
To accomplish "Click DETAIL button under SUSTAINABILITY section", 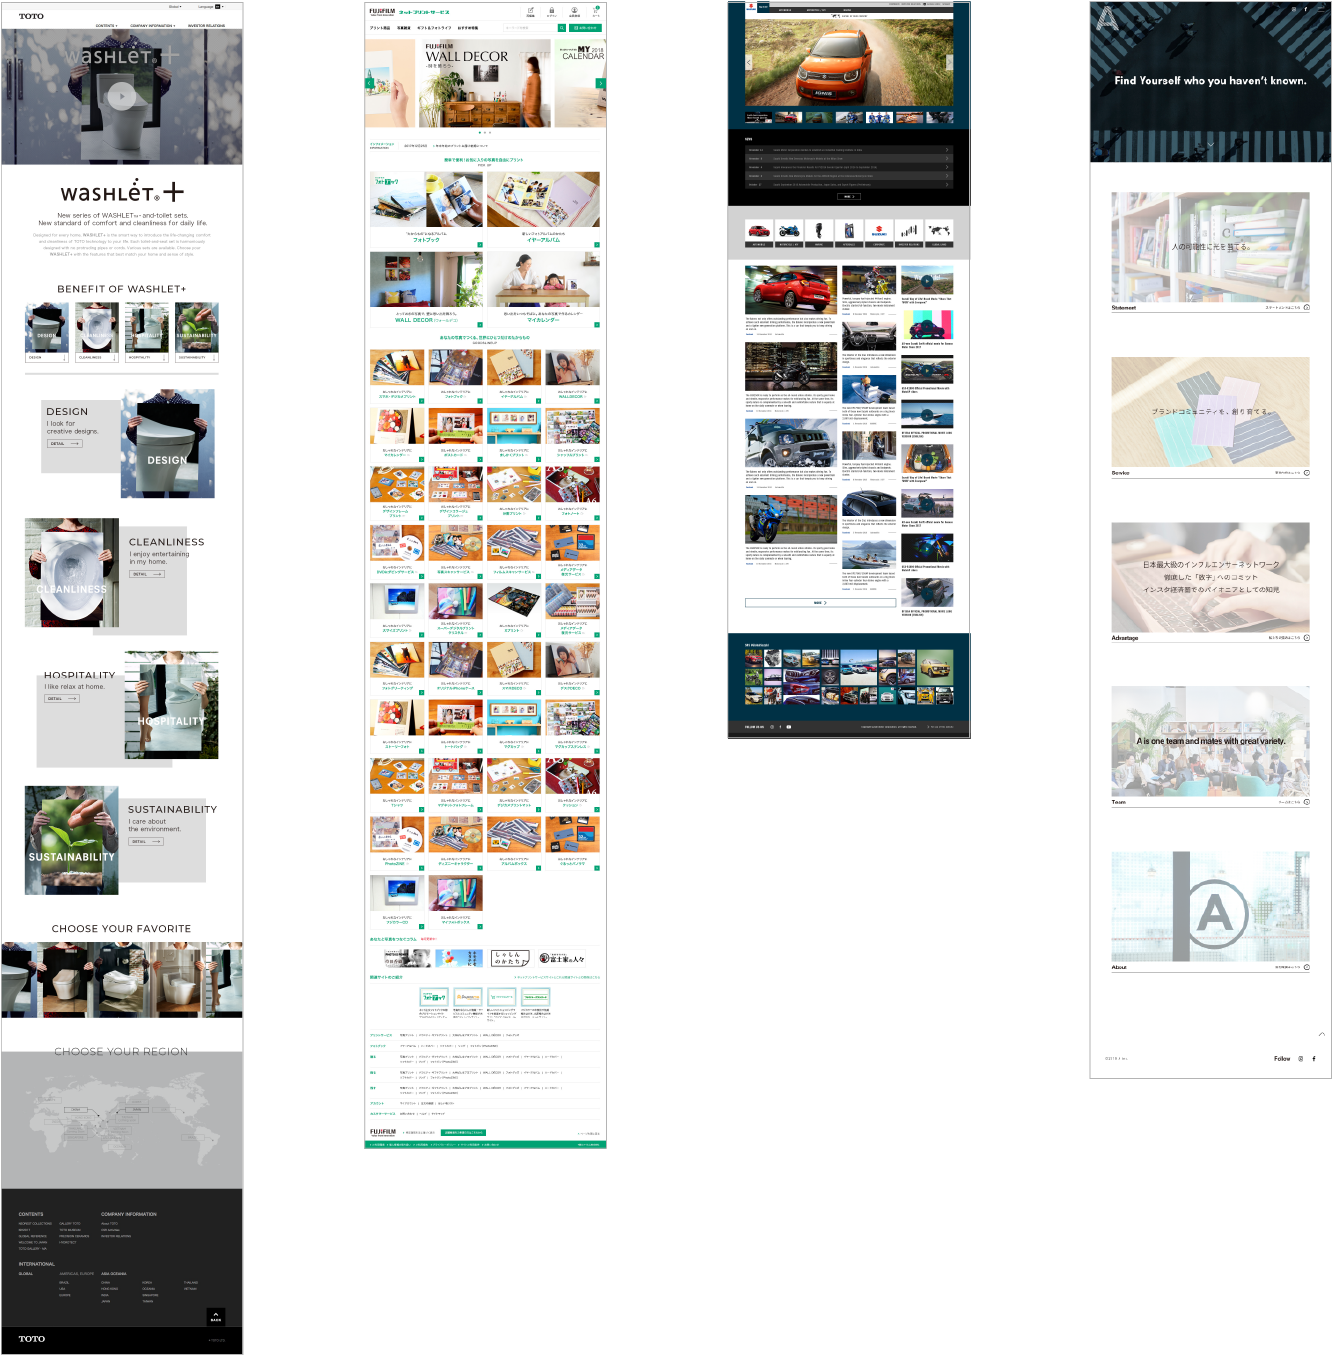I will coord(145,841).
